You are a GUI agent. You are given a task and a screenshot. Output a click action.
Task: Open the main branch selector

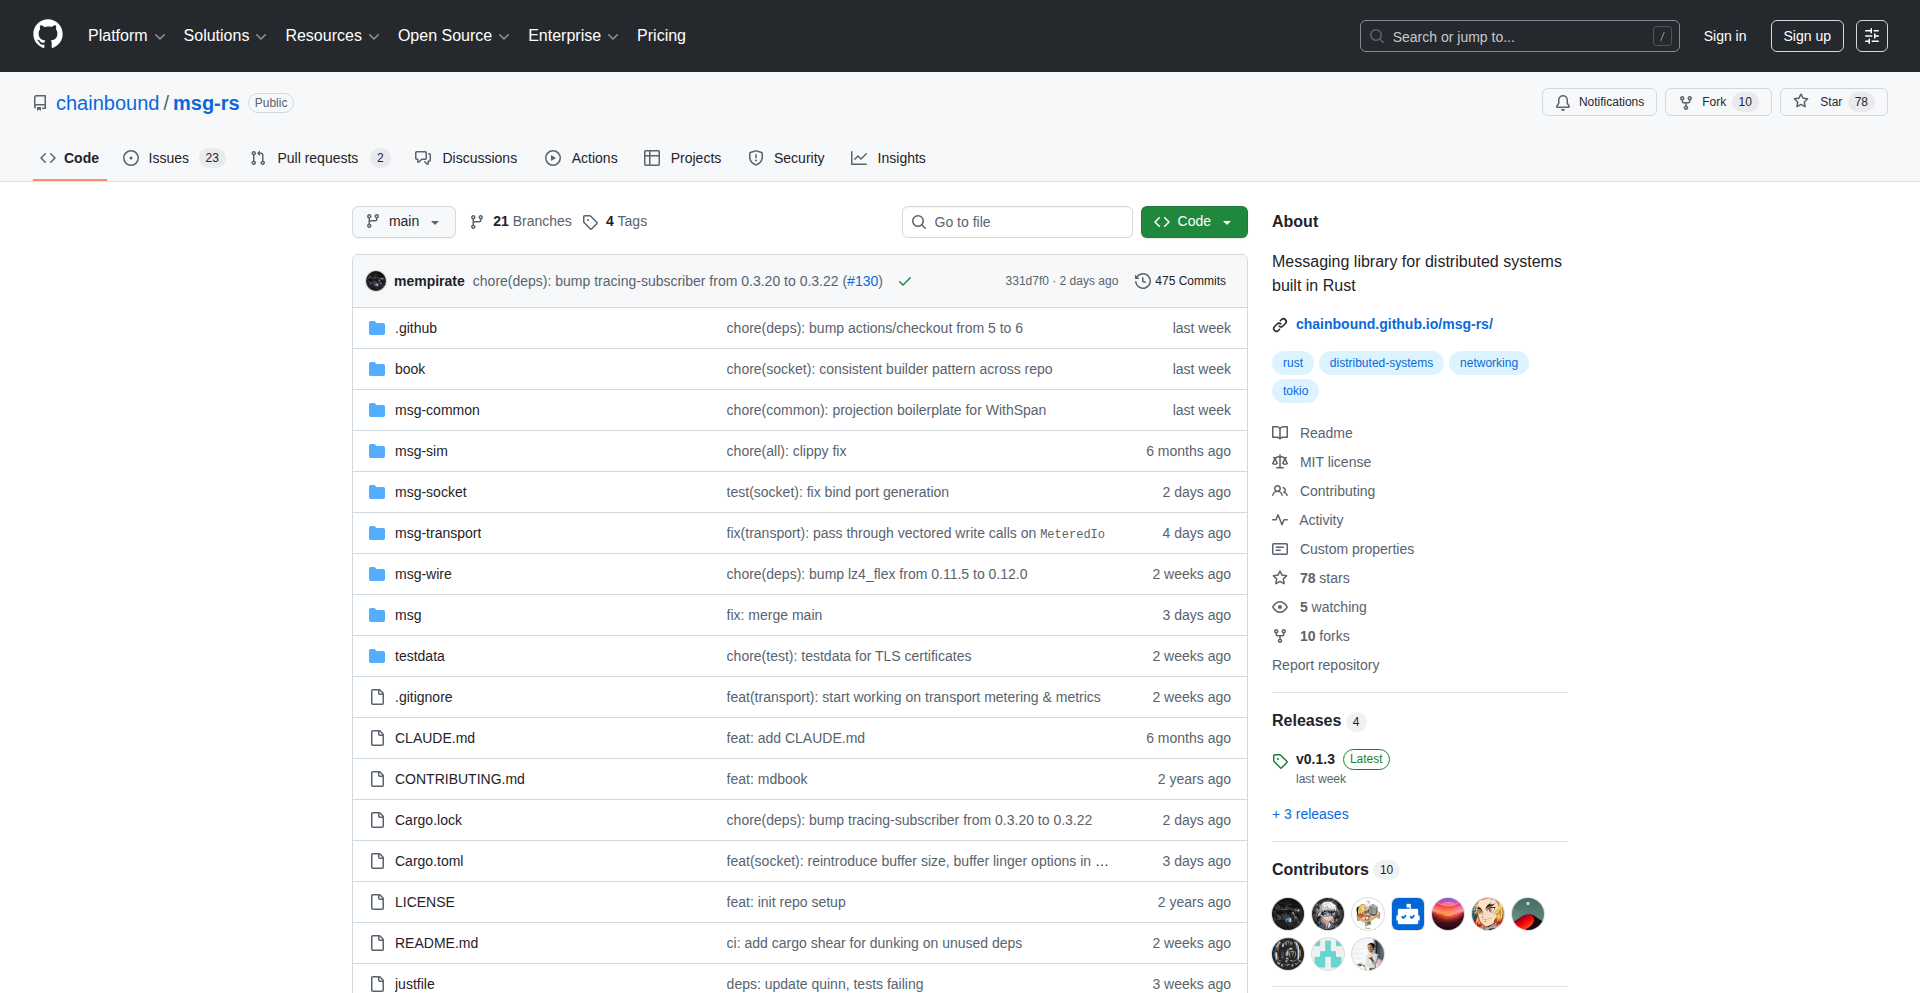(403, 221)
